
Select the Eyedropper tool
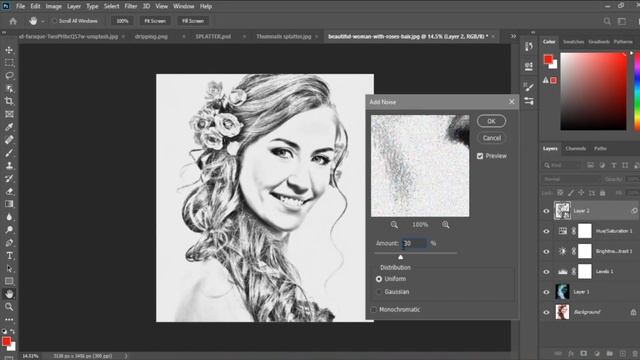tap(9, 127)
